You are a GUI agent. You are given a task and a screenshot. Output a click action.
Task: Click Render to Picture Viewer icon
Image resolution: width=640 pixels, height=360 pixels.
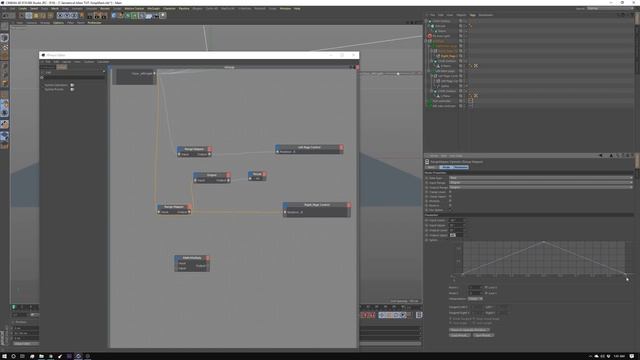pyautogui.click(x=97, y=16)
